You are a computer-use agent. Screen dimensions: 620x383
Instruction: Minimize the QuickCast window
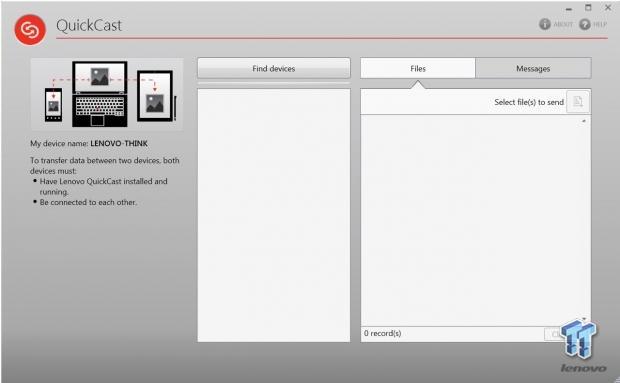pyautogui.click(x=569, y=9)
